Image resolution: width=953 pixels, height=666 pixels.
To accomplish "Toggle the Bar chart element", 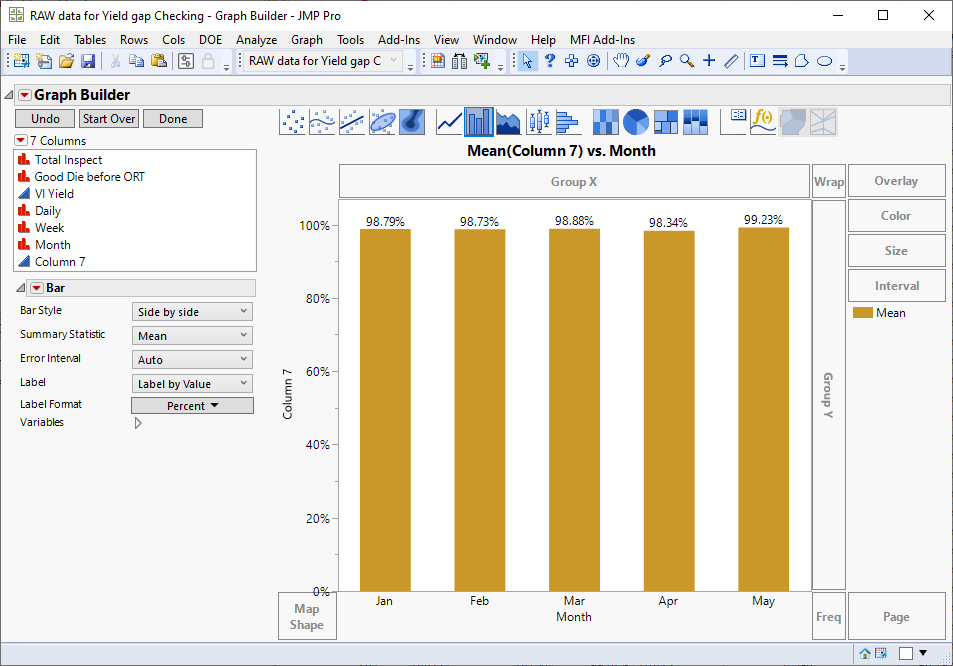I will click(x=479, y=122).
